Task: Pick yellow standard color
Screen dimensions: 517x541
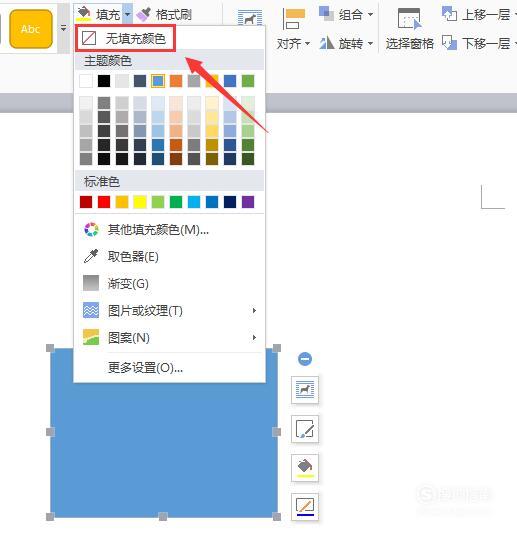Action: click(140, 202)
